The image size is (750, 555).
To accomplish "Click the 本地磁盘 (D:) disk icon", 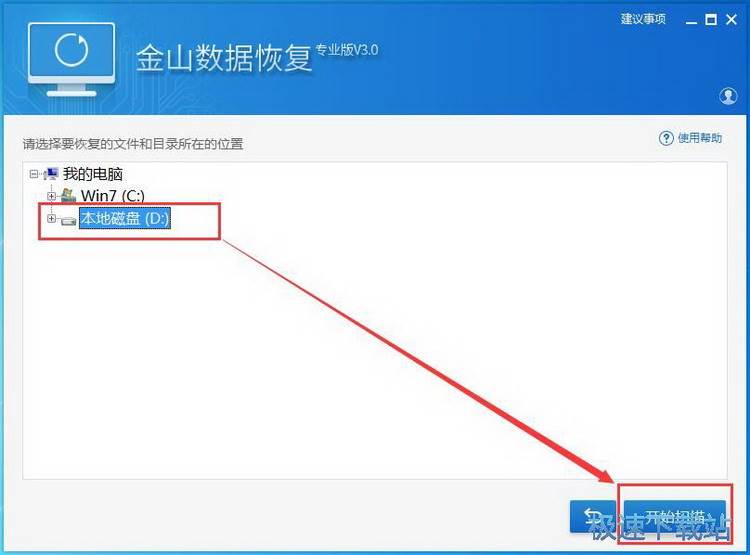I will pos(68,220).
